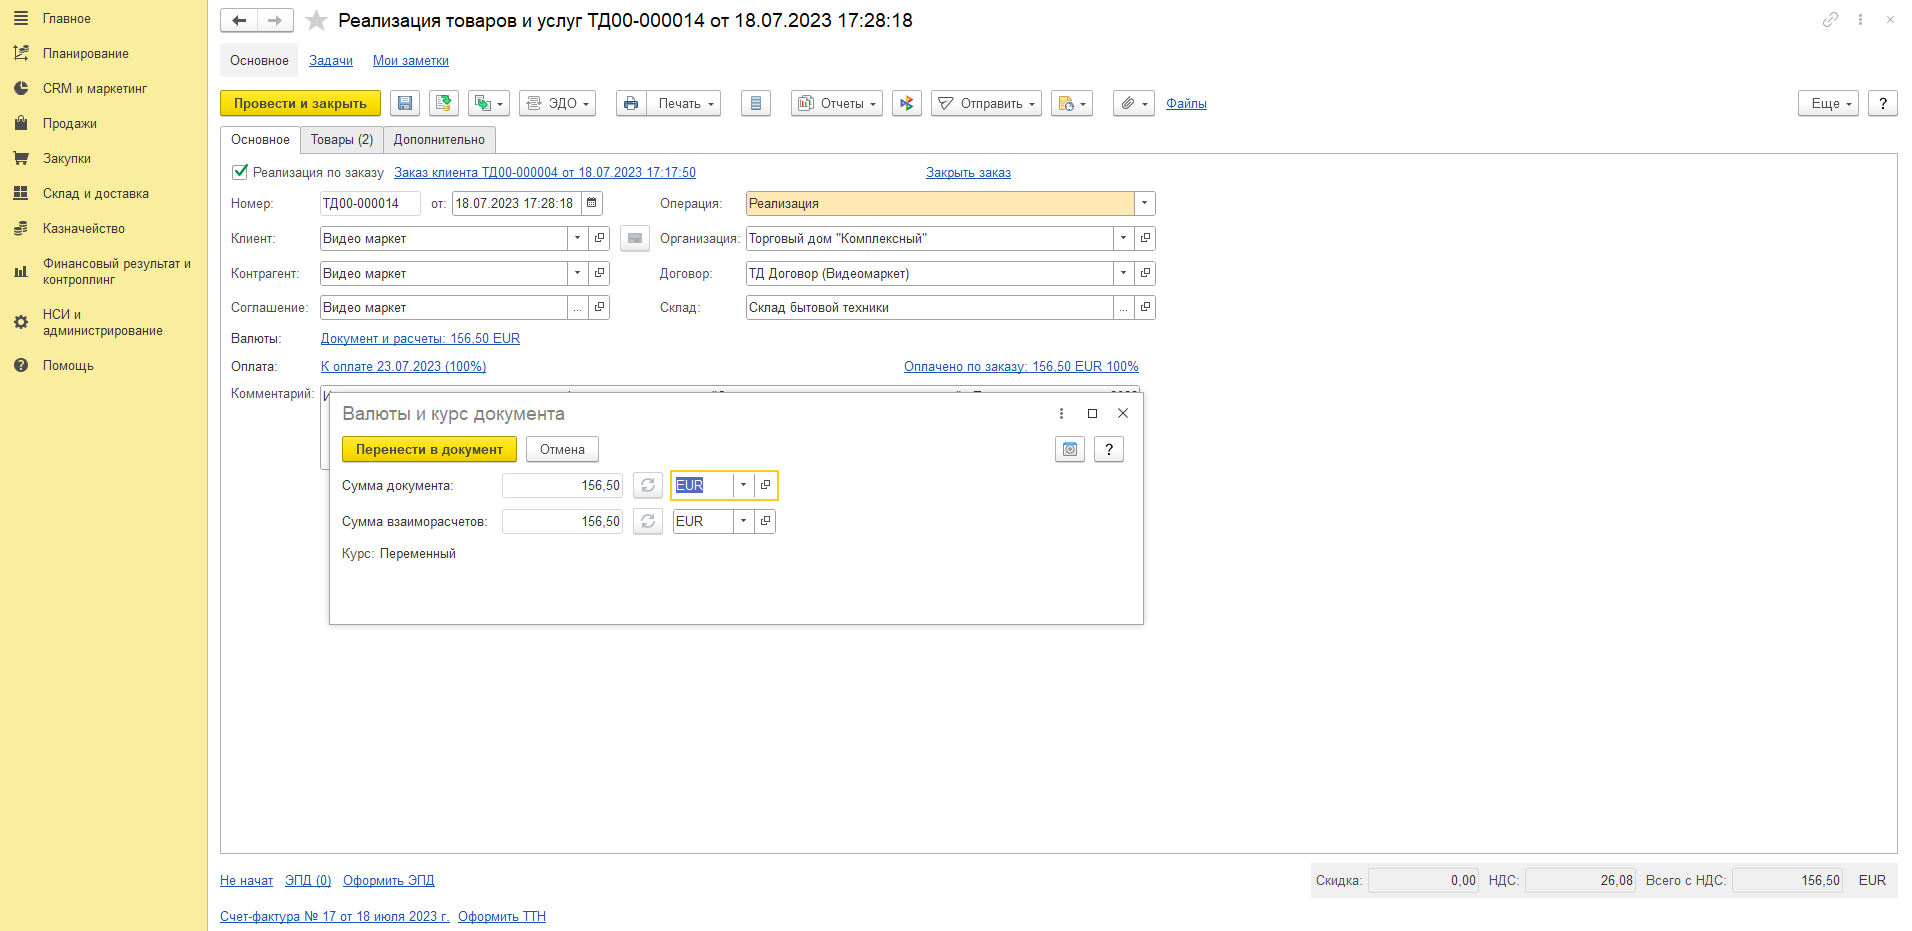Expand settlement currency EUR dropdown
Screen dimensions: 1912x931
[743, 521]
